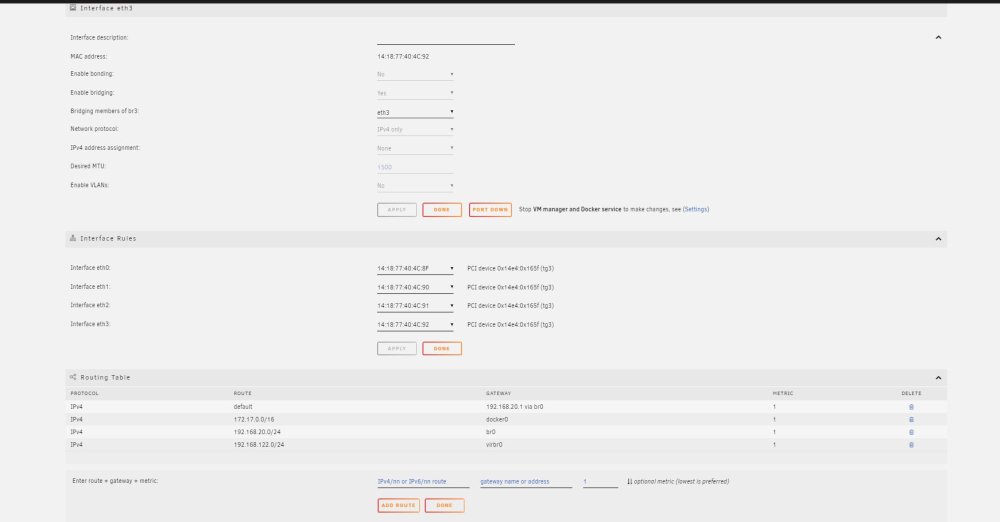Delete the 192.168.20.0/24 route
Image resolution: width=1000 pixels, height=522 pixels.
[x=911, y=432]
